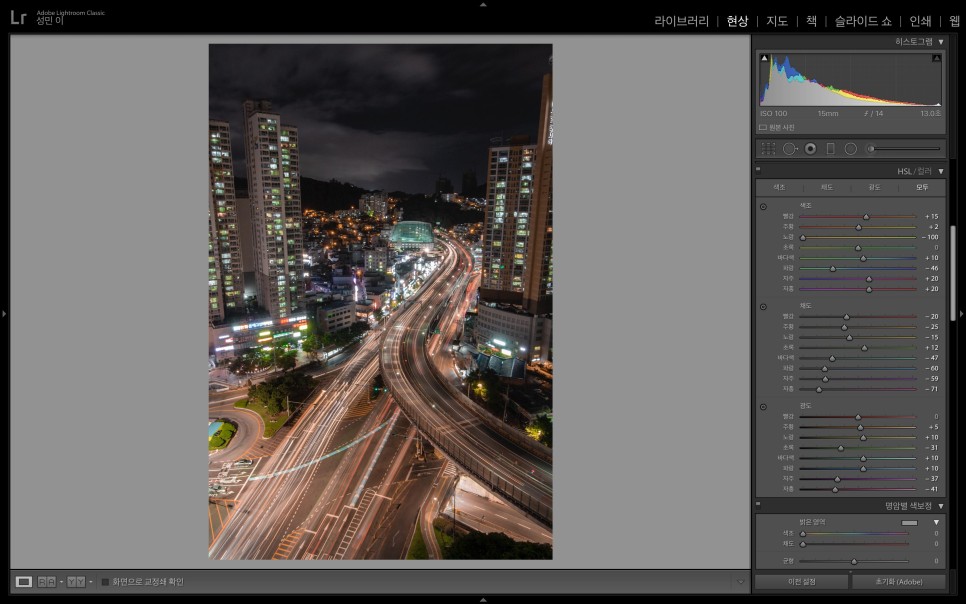Select the 색조 tab in HSL panel
Viewport: 966px width, 604px height.
pyautogui.click(x=779, y=187)
